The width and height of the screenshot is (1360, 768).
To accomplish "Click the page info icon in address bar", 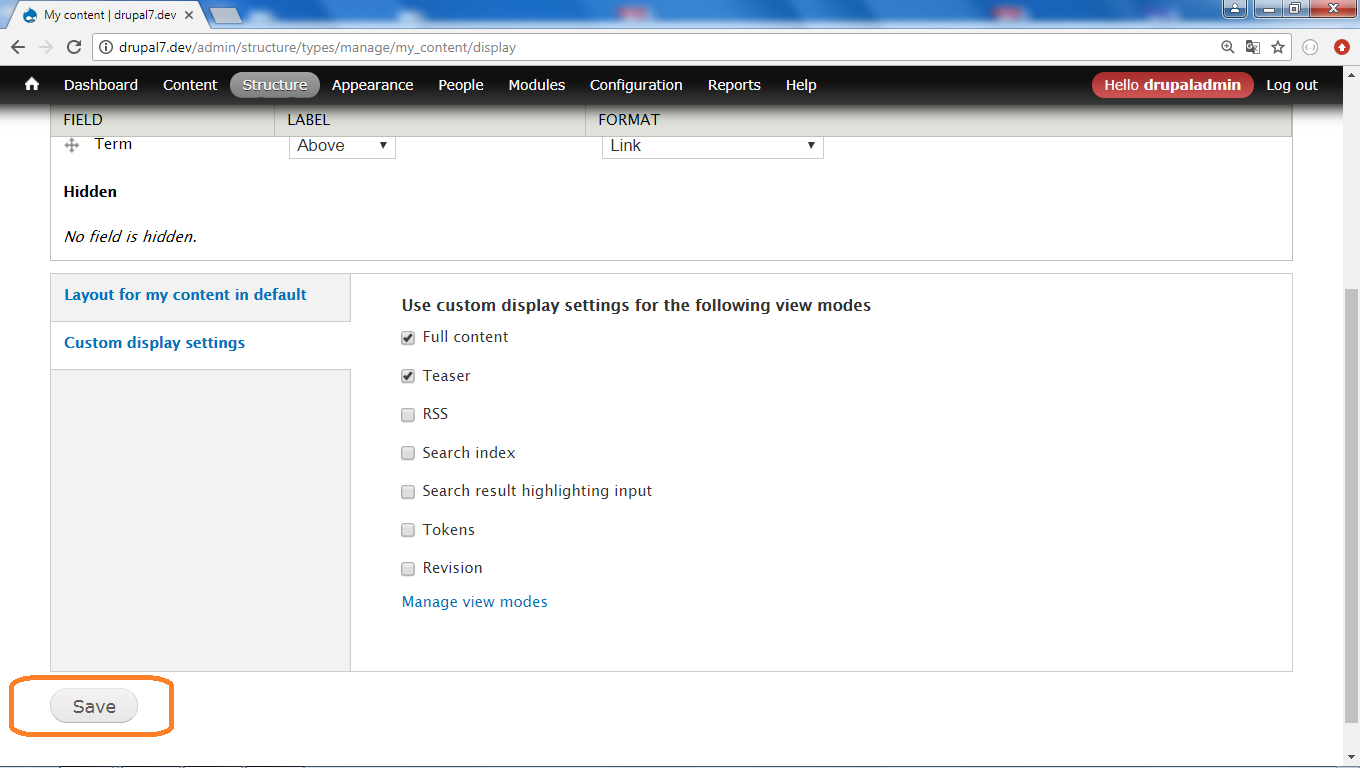I will point(104,47).
